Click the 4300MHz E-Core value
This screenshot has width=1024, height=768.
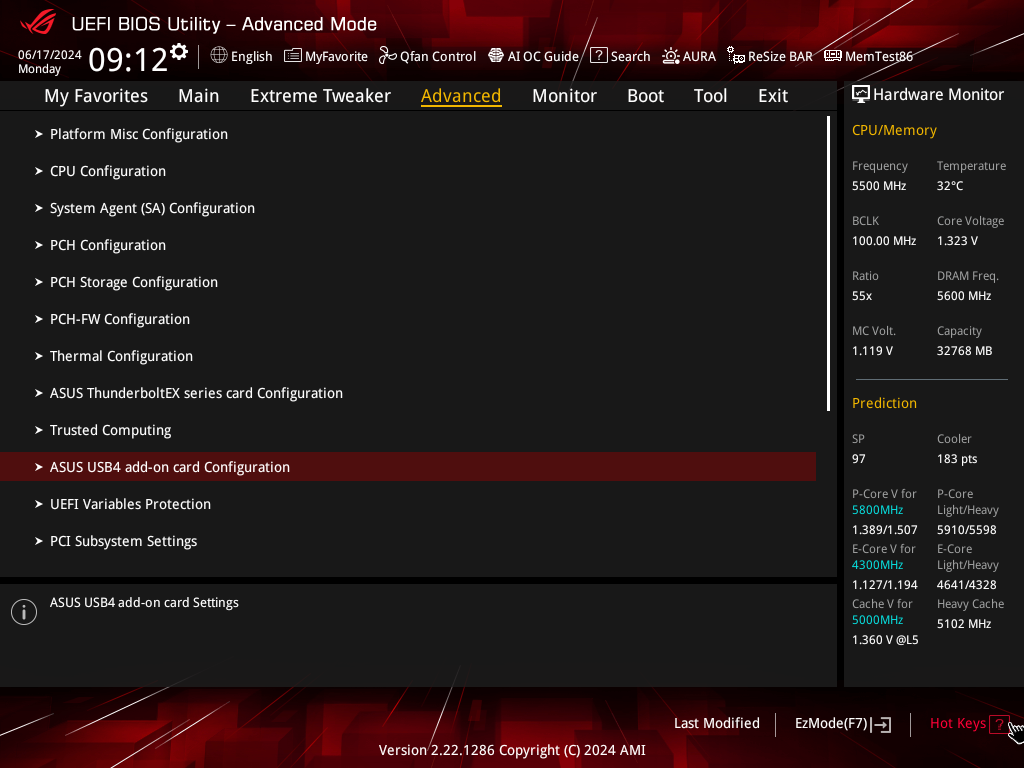(877, 565)
